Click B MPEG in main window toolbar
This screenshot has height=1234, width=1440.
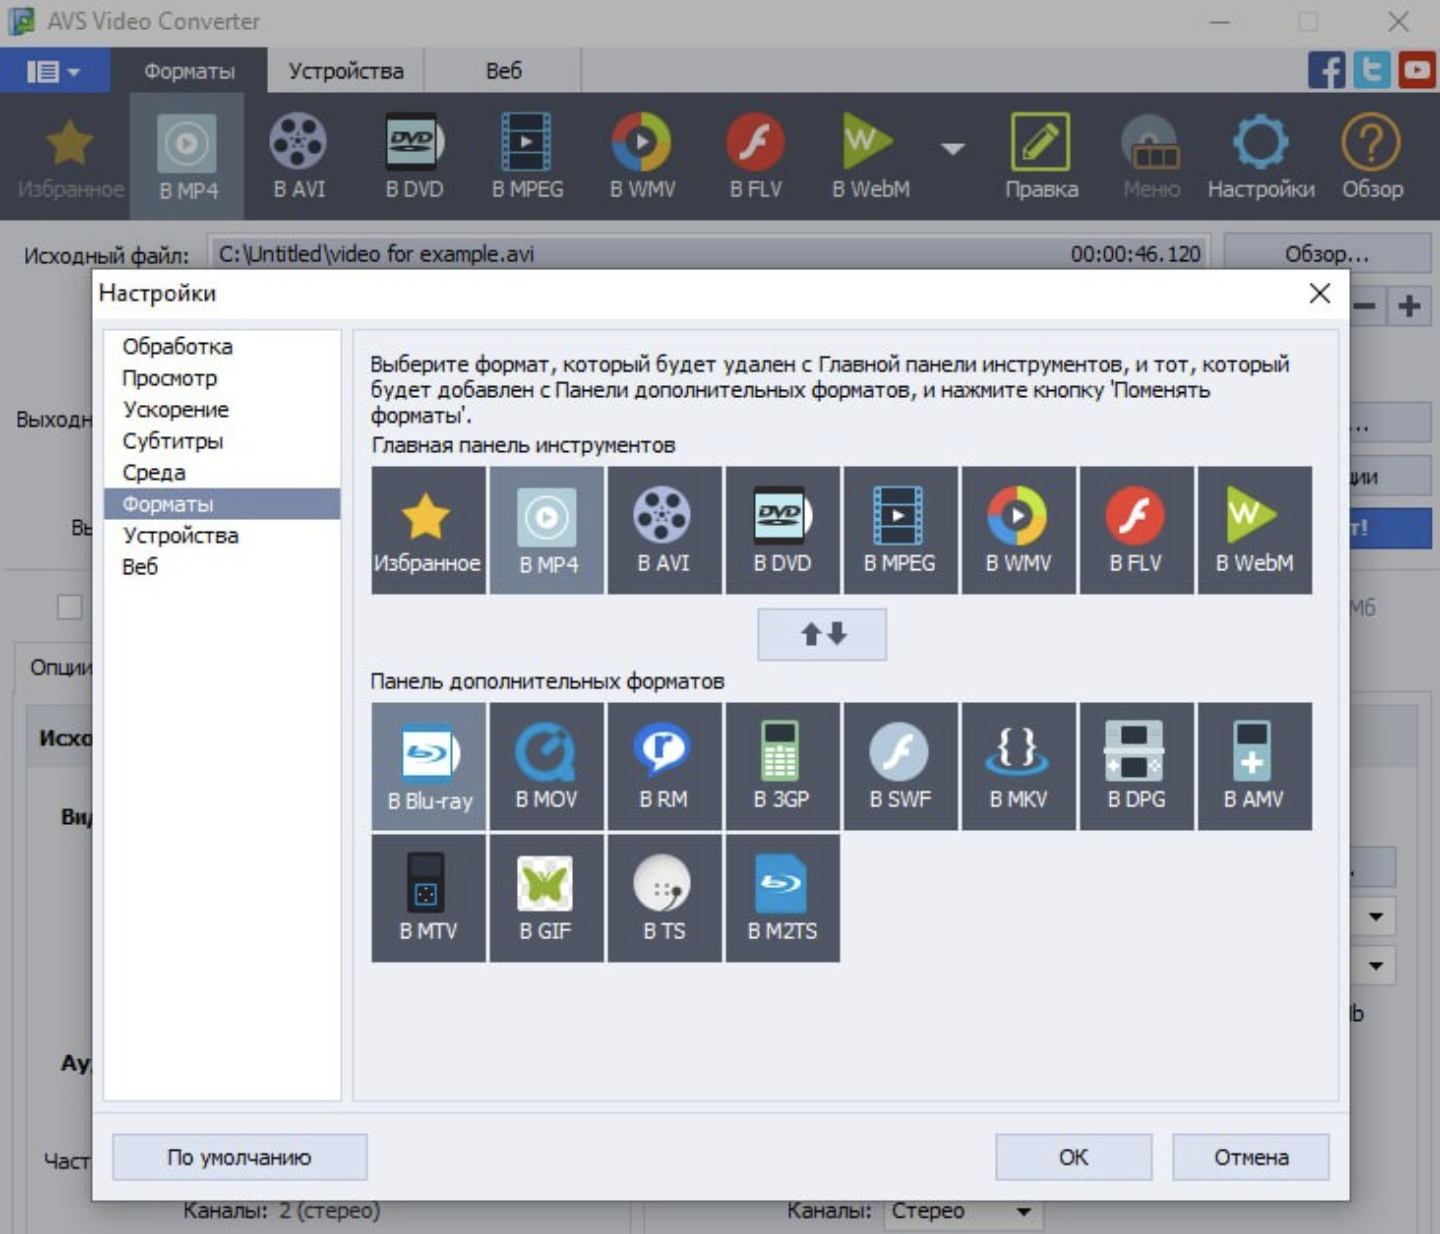528,157
